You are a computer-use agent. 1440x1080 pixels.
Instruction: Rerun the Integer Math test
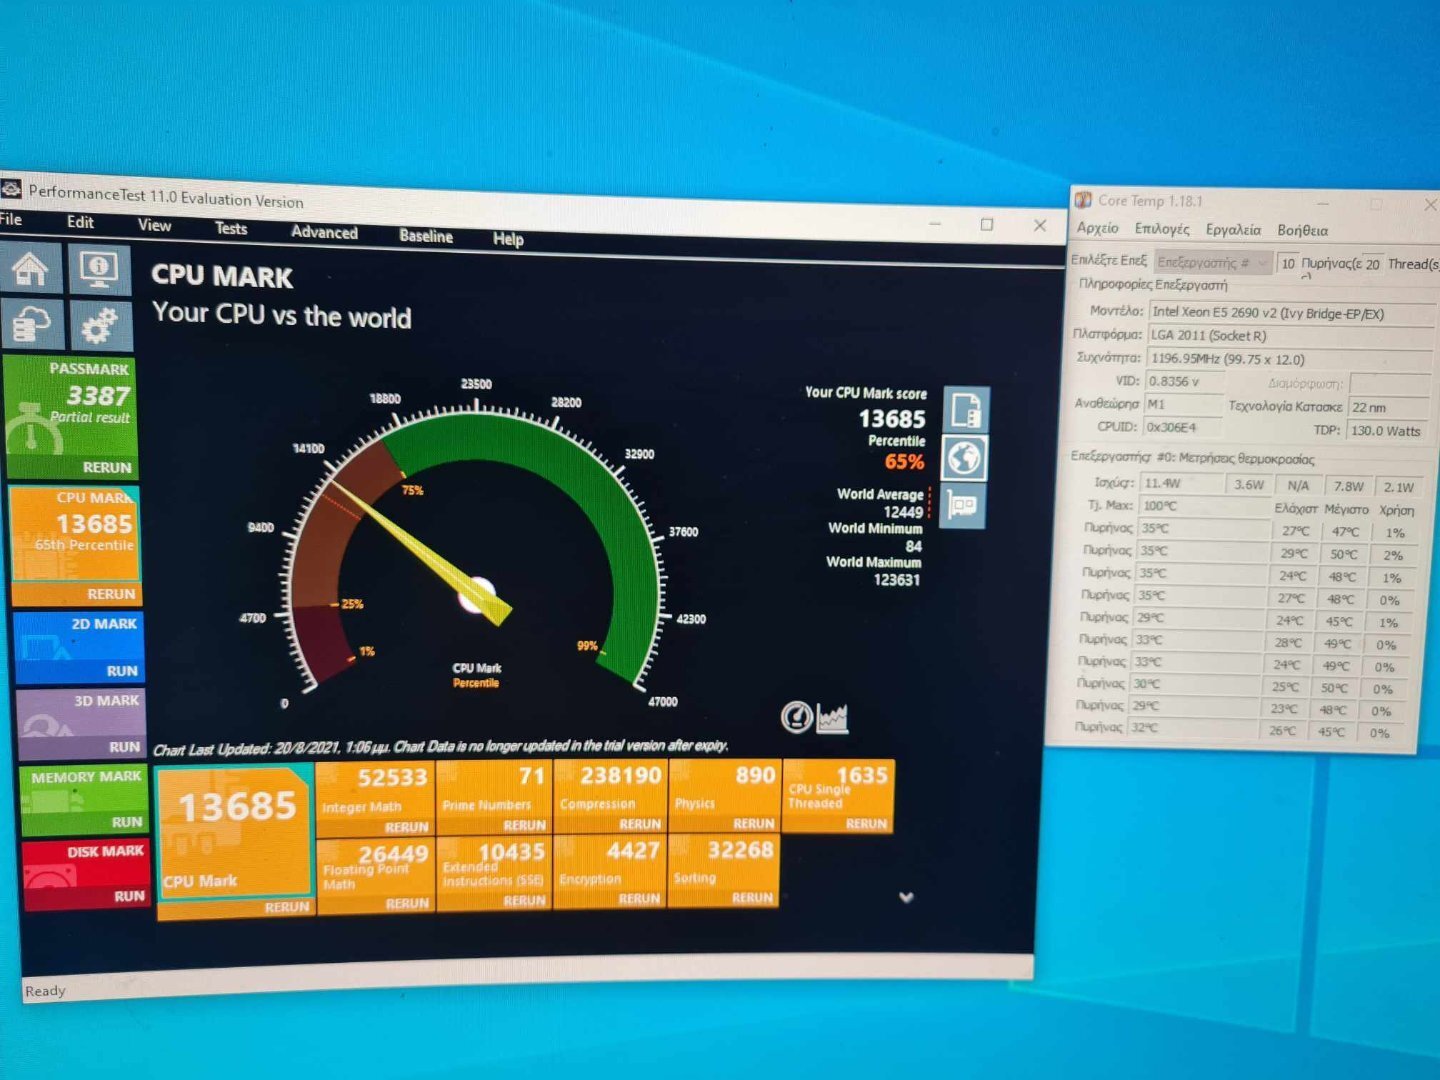[x=406, y=827]
